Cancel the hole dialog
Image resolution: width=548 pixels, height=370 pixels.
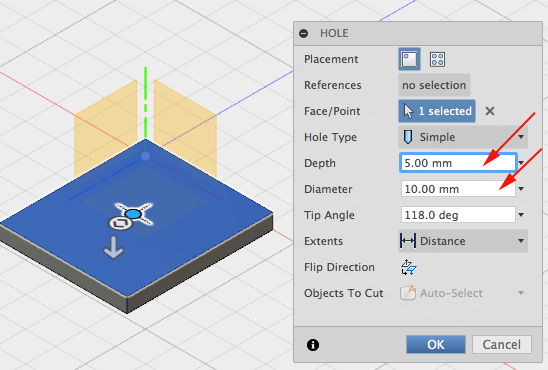click(x=502, y=344)
